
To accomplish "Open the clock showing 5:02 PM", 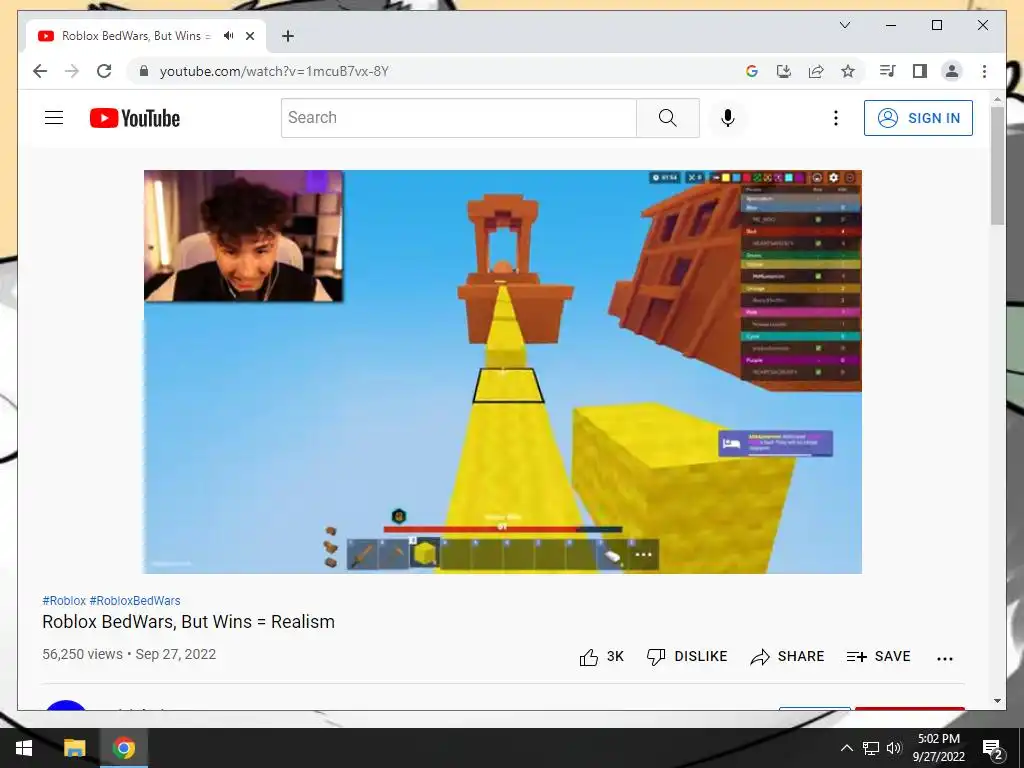I will click(x=938, y=748).
